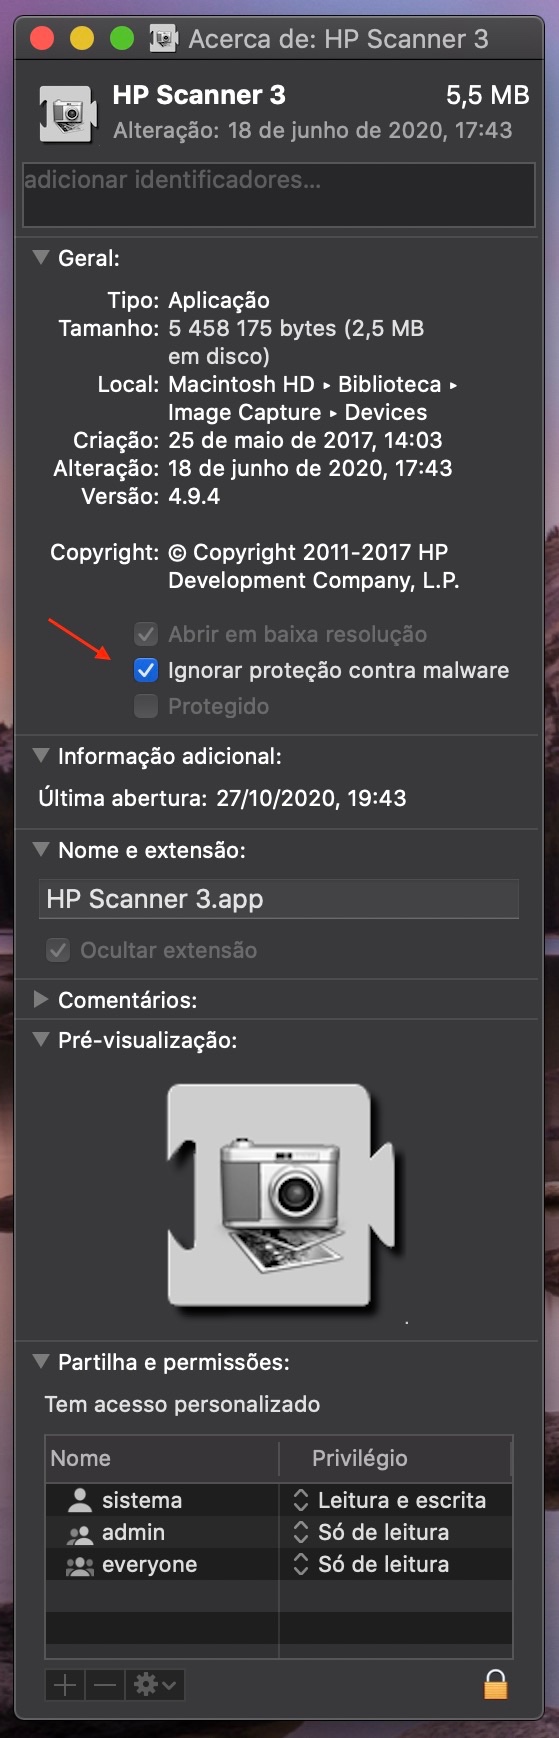Click the title bar proxy icon

pos(163,39)
